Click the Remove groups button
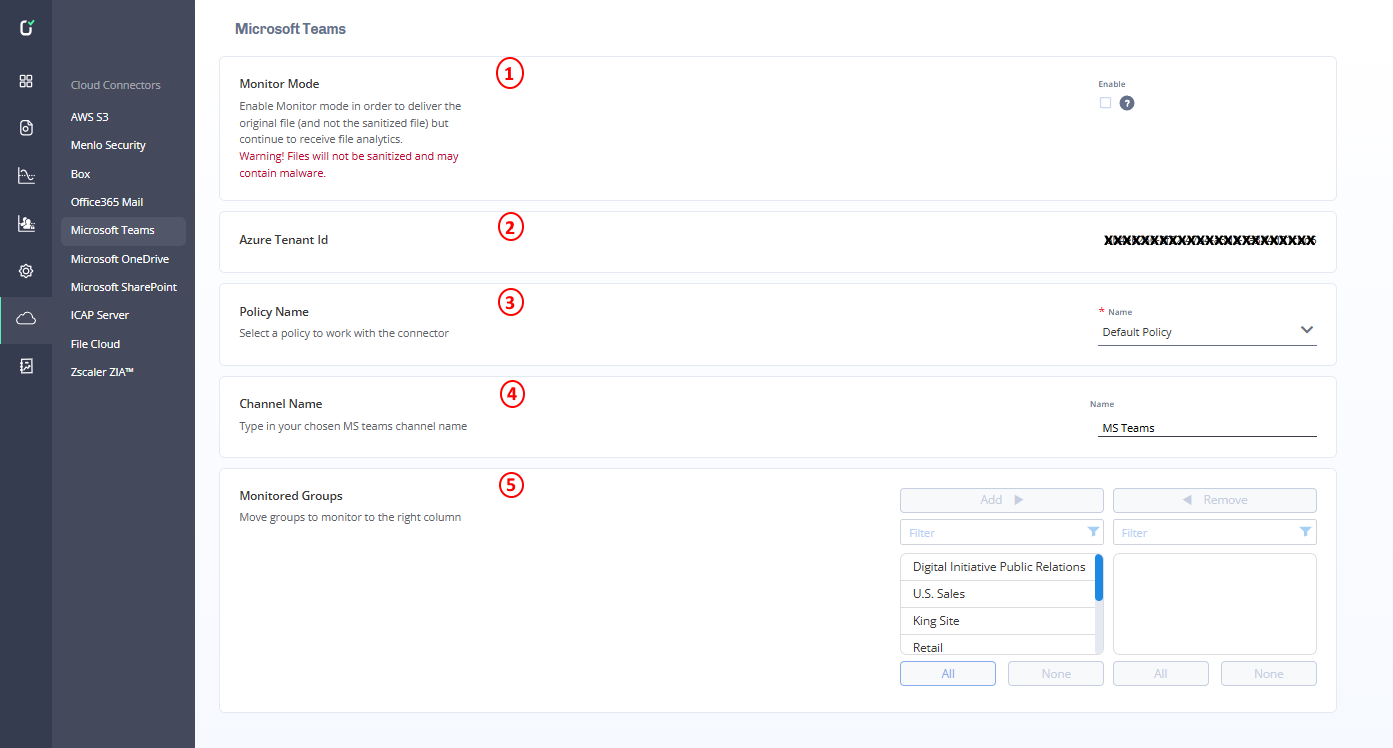This screenshot has height=748, width=1393. click(x=1215, y=500)
